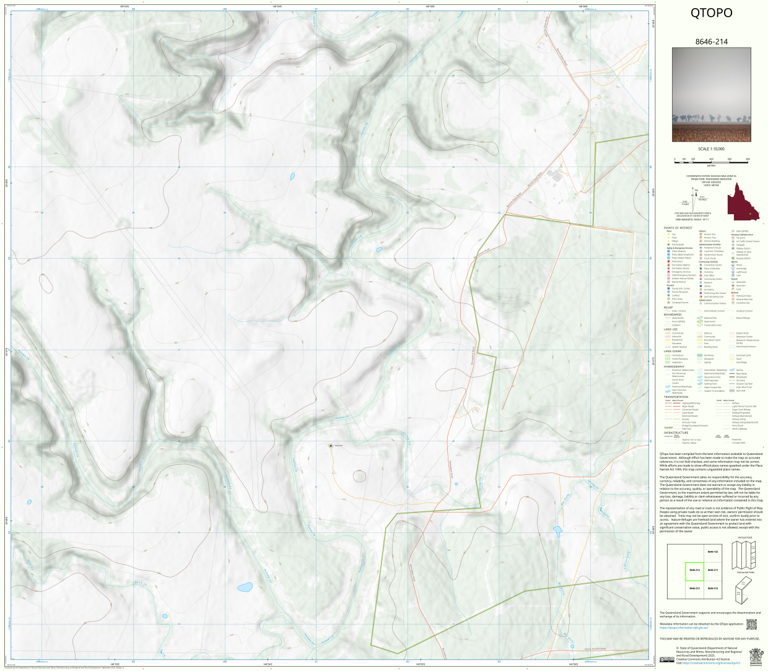Select the 8646-211 cell in index grid
This screenshot has width=768, height=671.
(713, 571)
